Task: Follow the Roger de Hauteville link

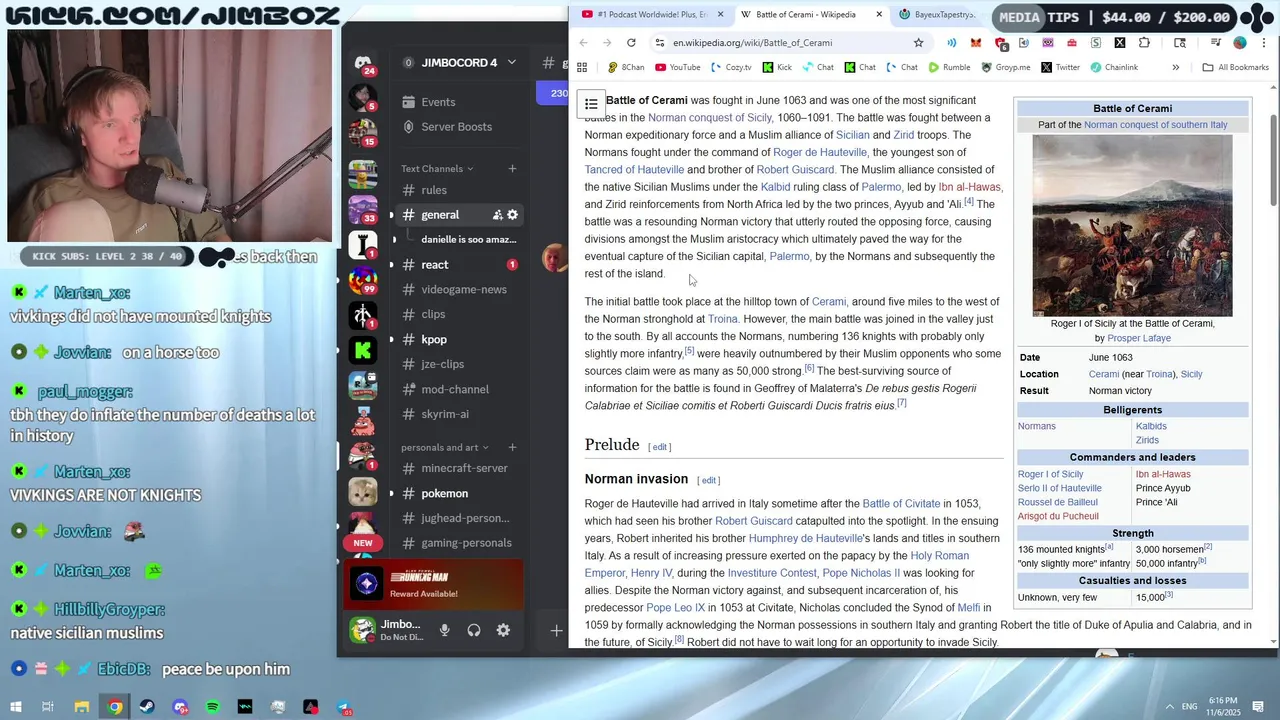Action: point(819,152)
